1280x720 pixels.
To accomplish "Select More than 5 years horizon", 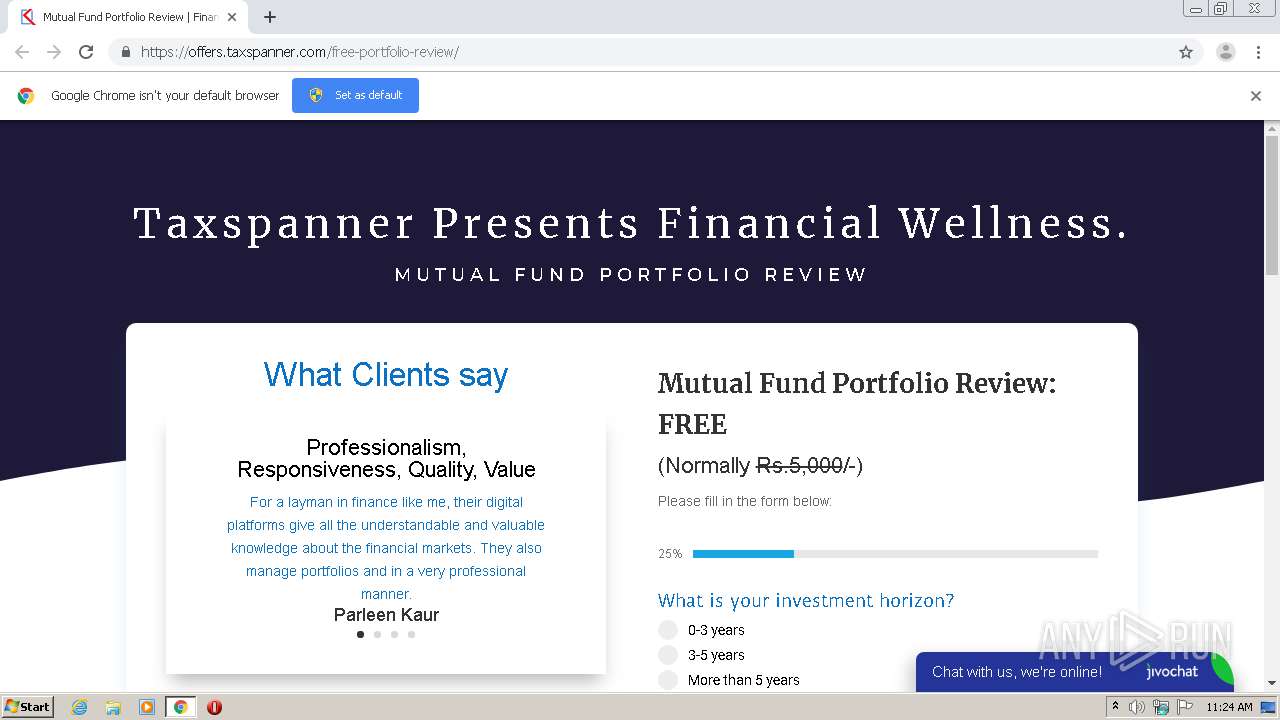I will [x=668, y=680].
